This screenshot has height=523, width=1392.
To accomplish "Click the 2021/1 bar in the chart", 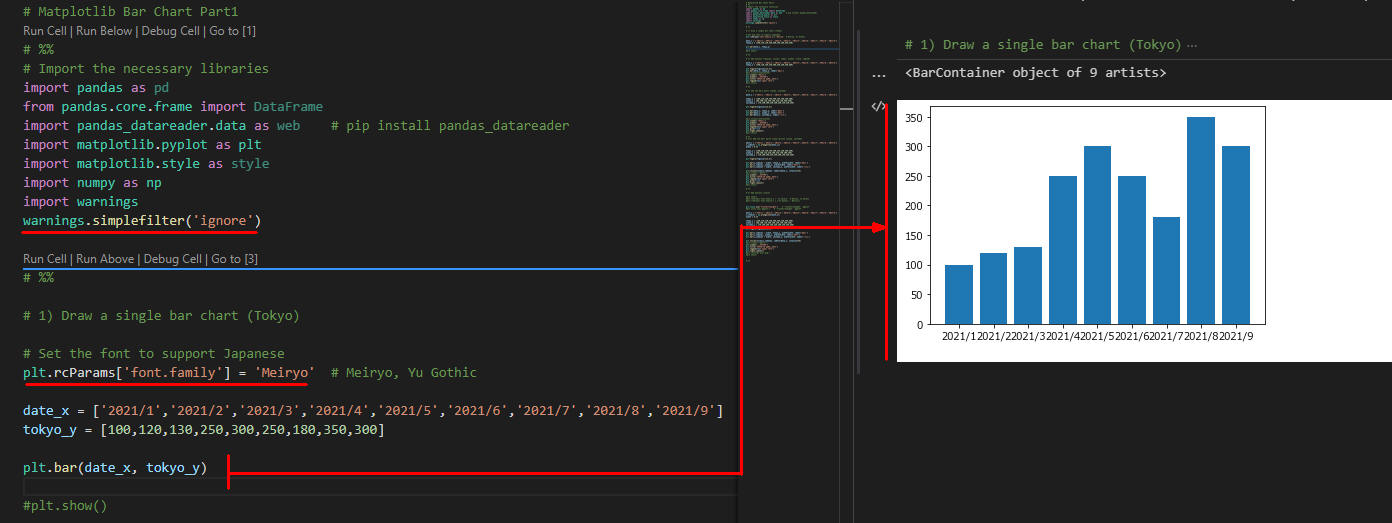I will 958,294.
